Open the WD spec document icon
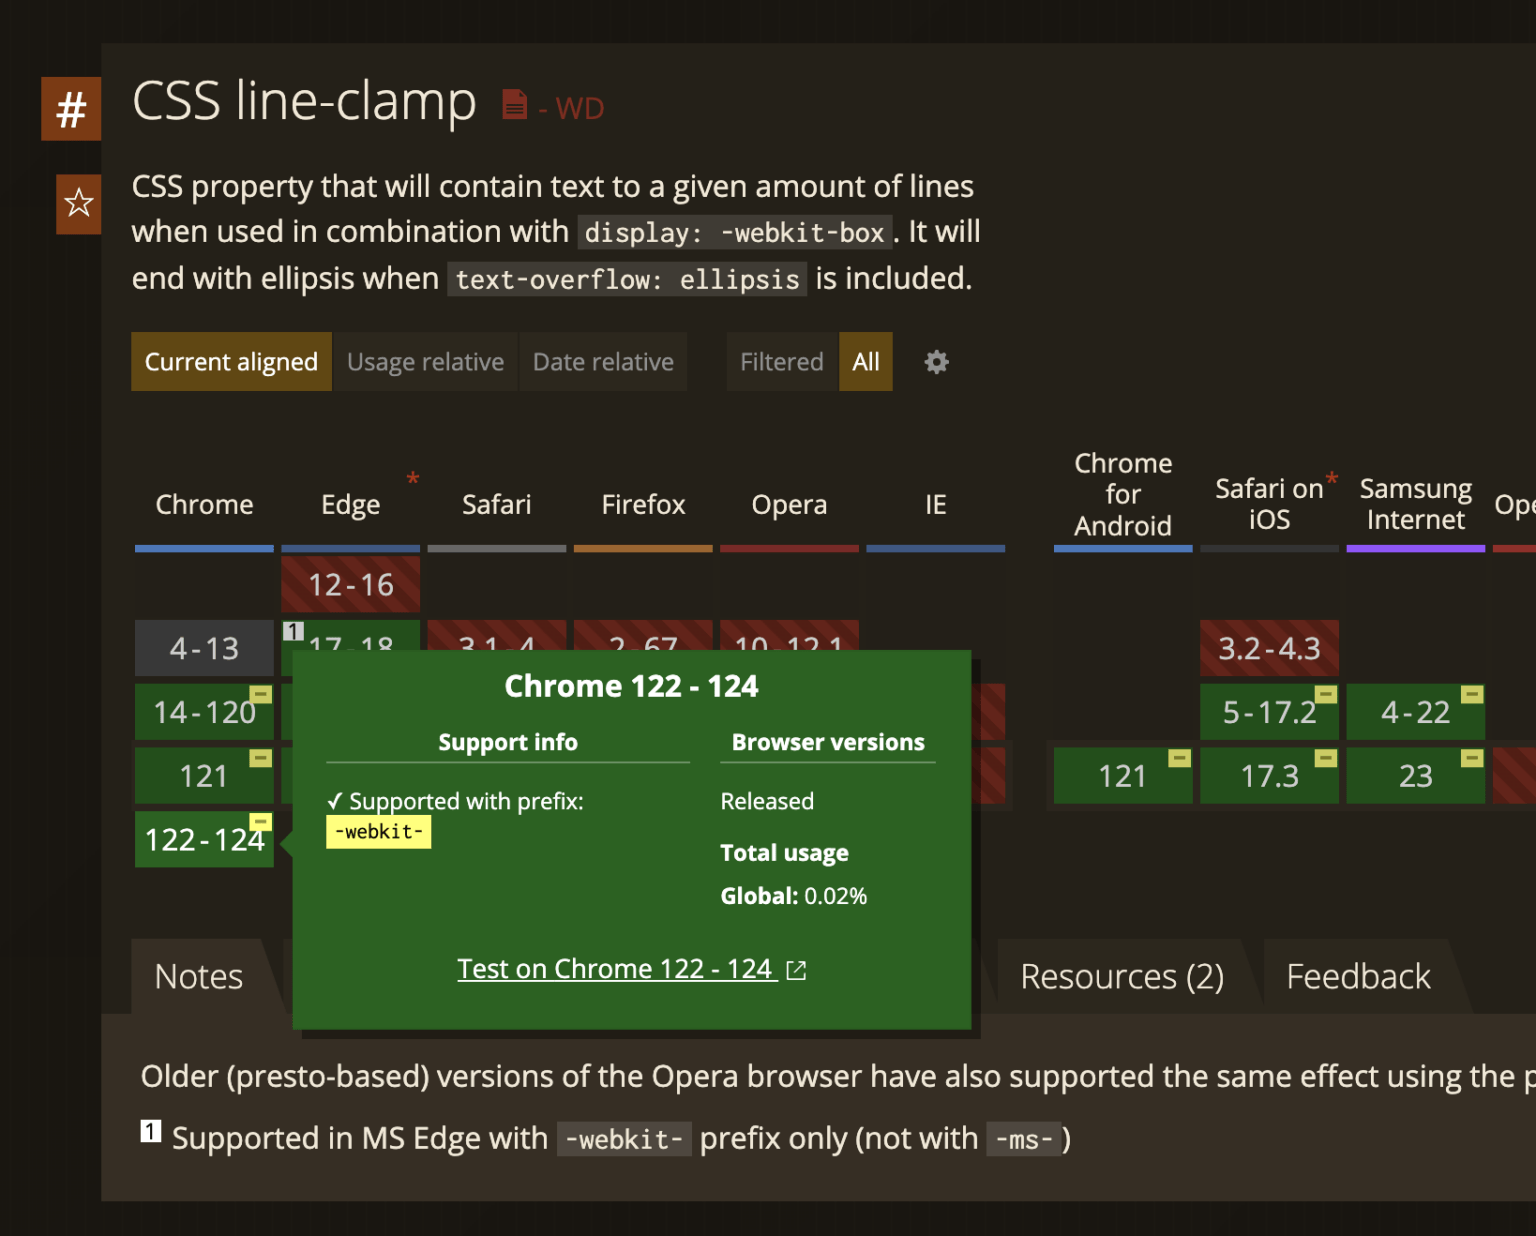Screen dimensions: 1536x1236 pyautogui.click(x=514, y=105)
